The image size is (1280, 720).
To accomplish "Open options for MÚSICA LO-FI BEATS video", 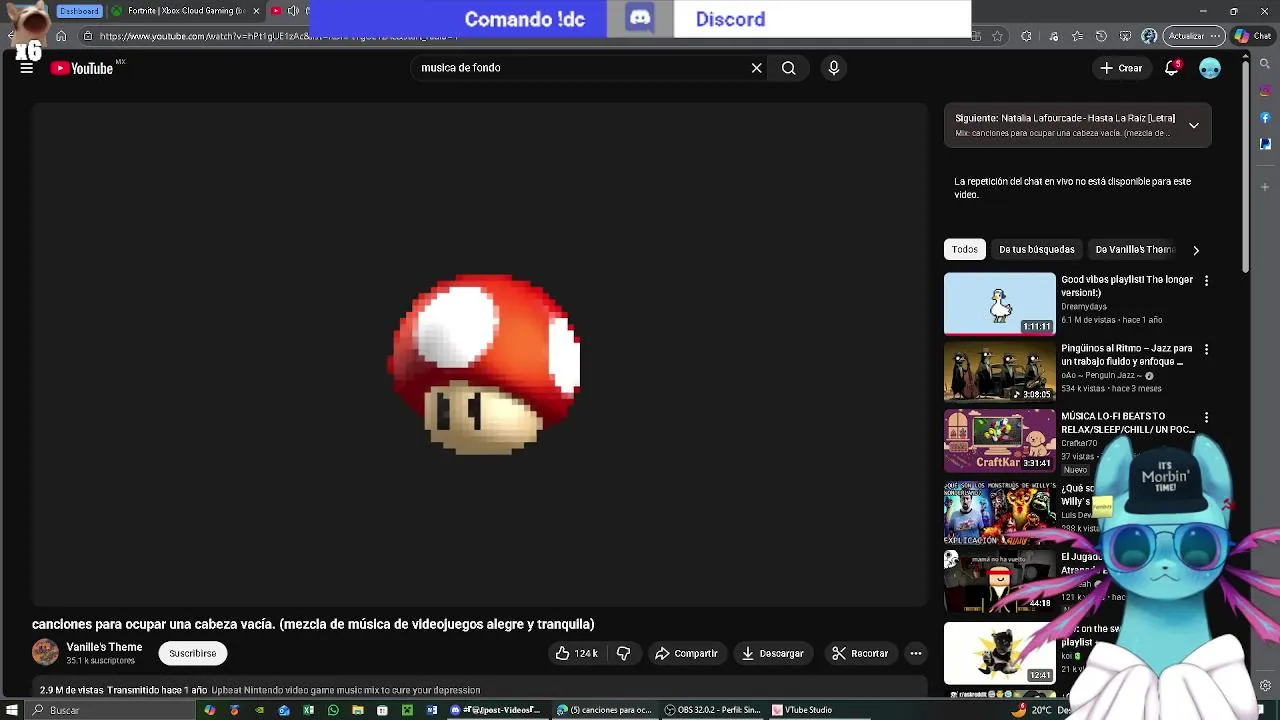I will coord(1206,418).
